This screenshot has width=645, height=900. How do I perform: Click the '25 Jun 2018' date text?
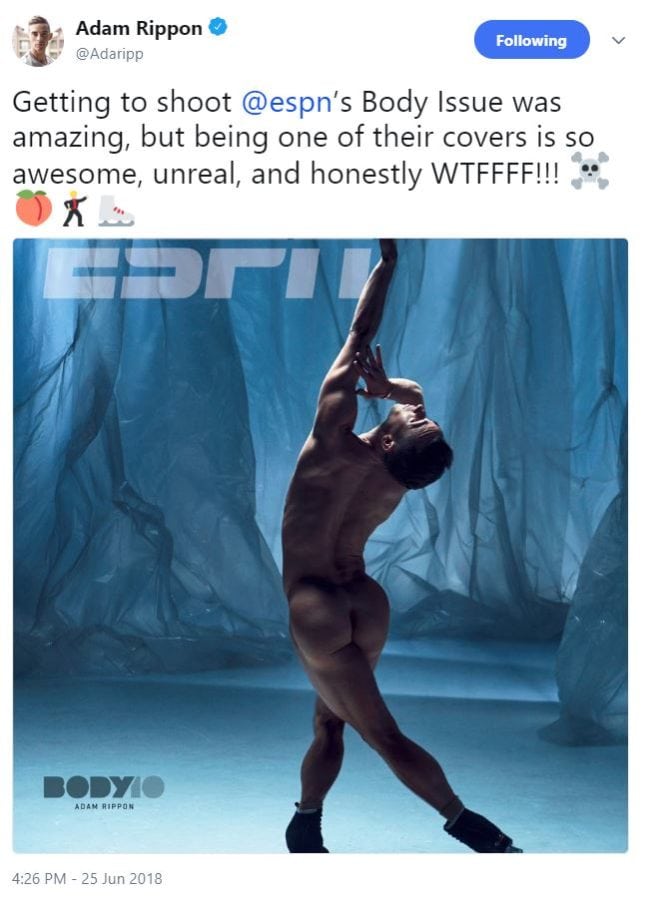[x=122, y=879]
